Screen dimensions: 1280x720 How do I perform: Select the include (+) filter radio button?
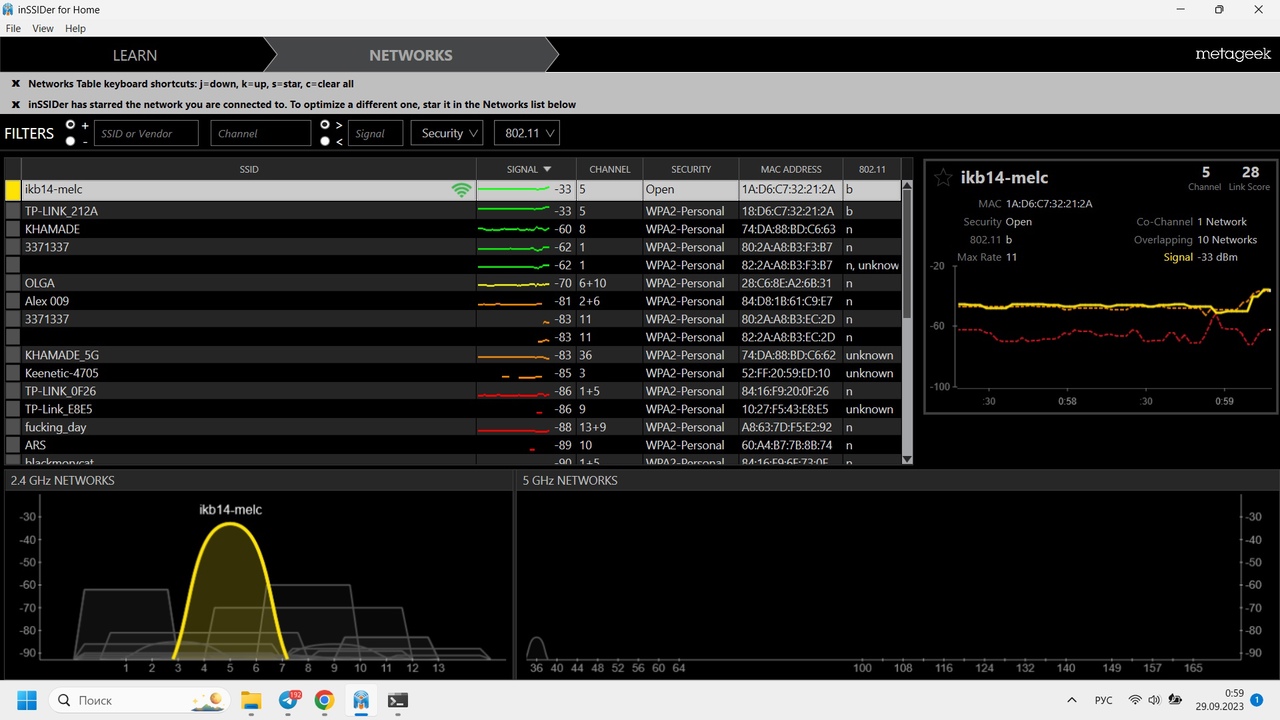pos(70,125)
